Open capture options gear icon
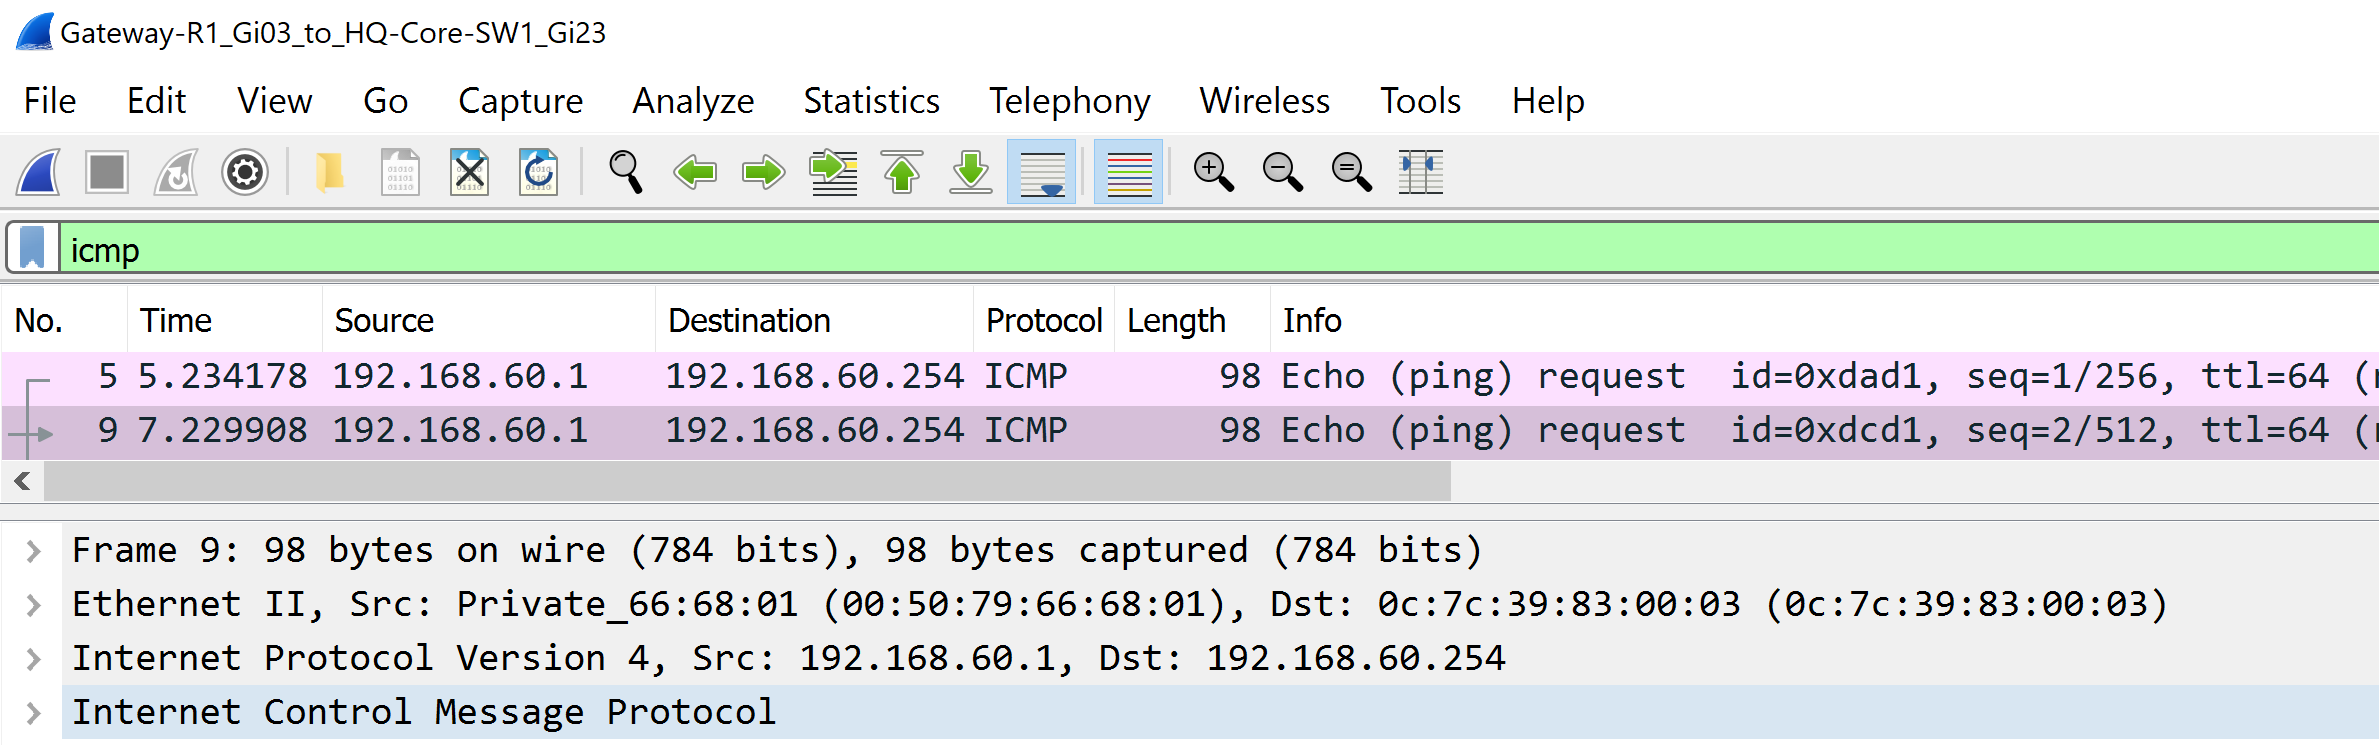Viewport: 2379px width, 745px height. pos(245,172)
